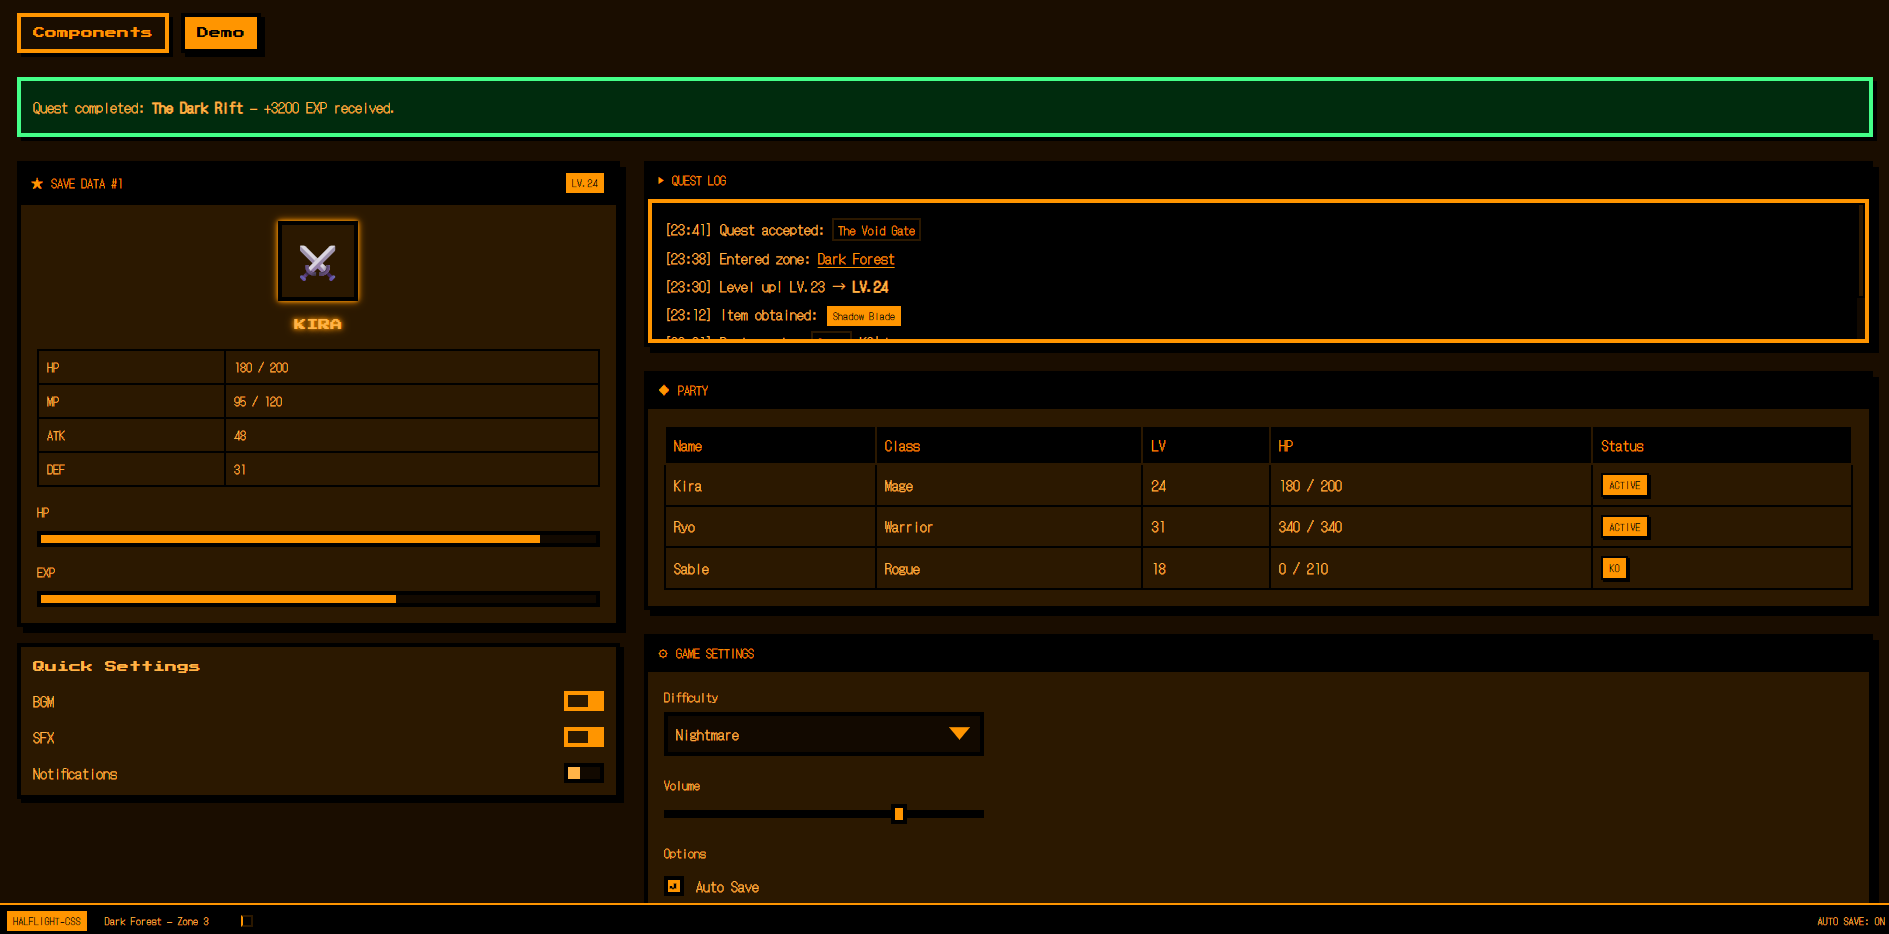Click the 340 / 340 HP cell
Screen dimensions: 1889x934
pos(1431,527)
